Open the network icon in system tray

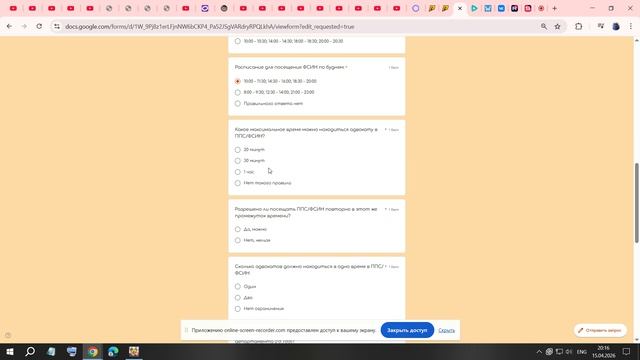tap(559, 352)
